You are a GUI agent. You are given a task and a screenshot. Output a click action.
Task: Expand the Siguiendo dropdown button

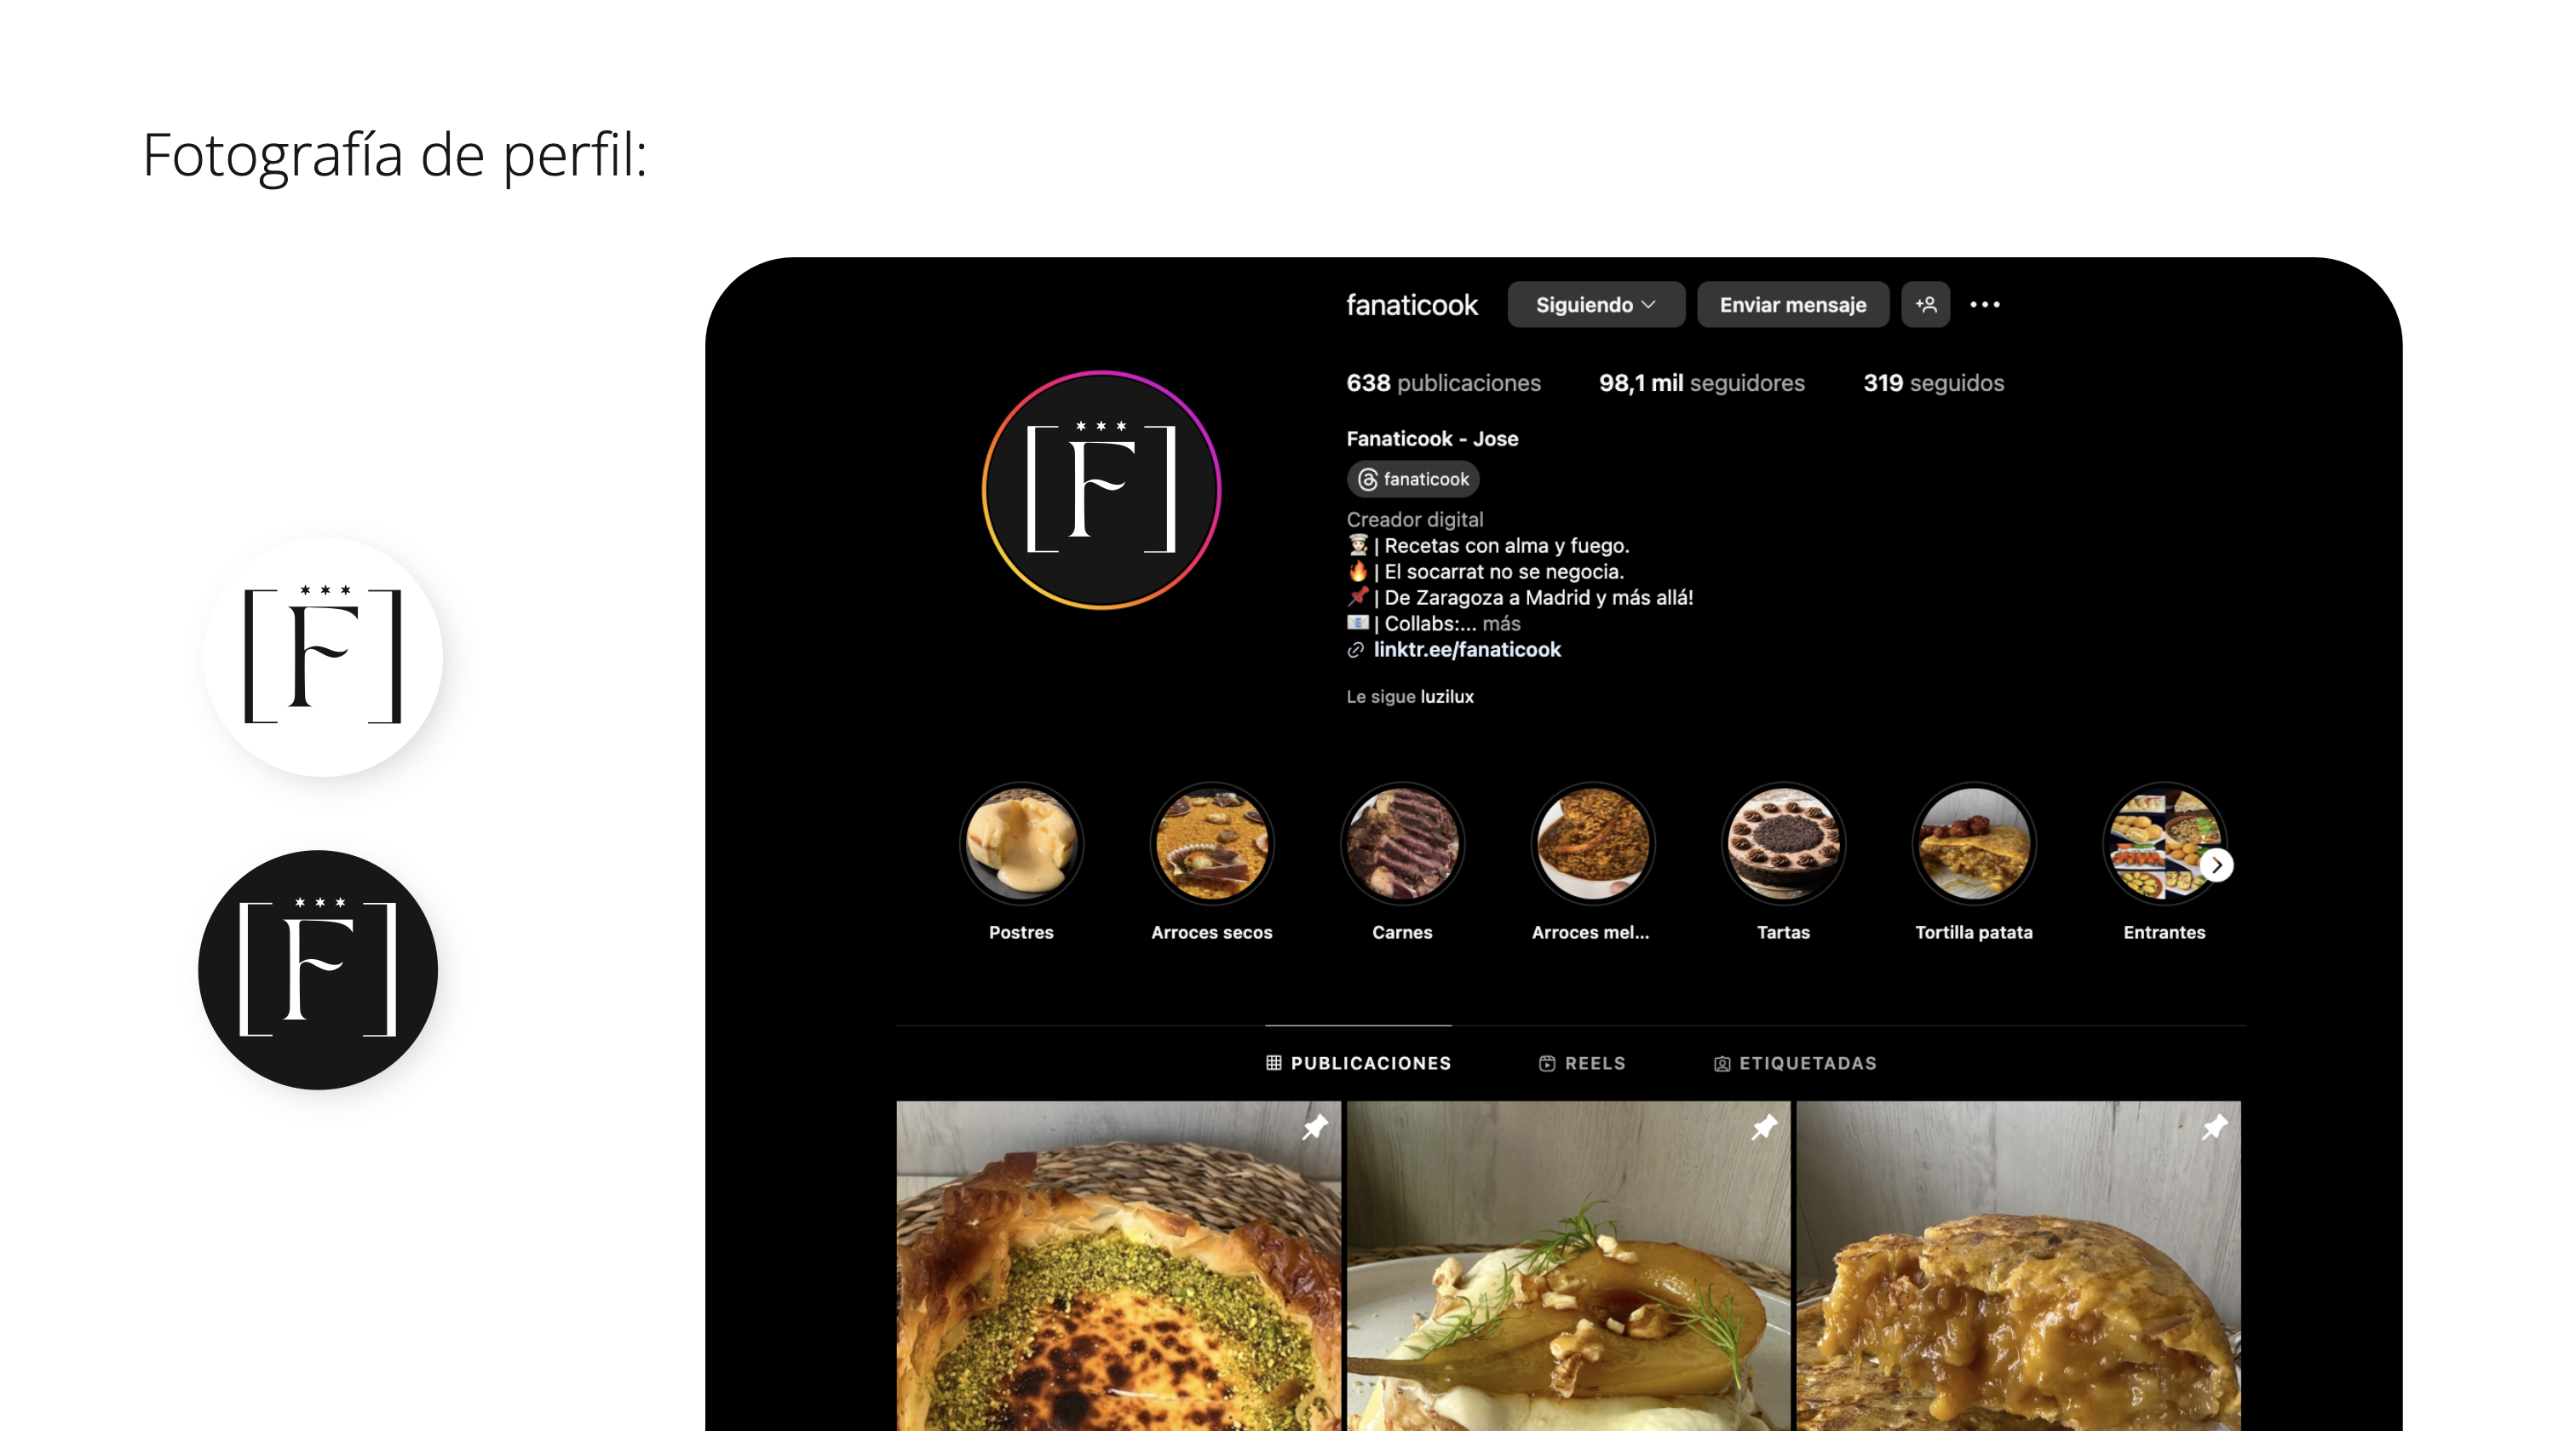[1596, 304]
